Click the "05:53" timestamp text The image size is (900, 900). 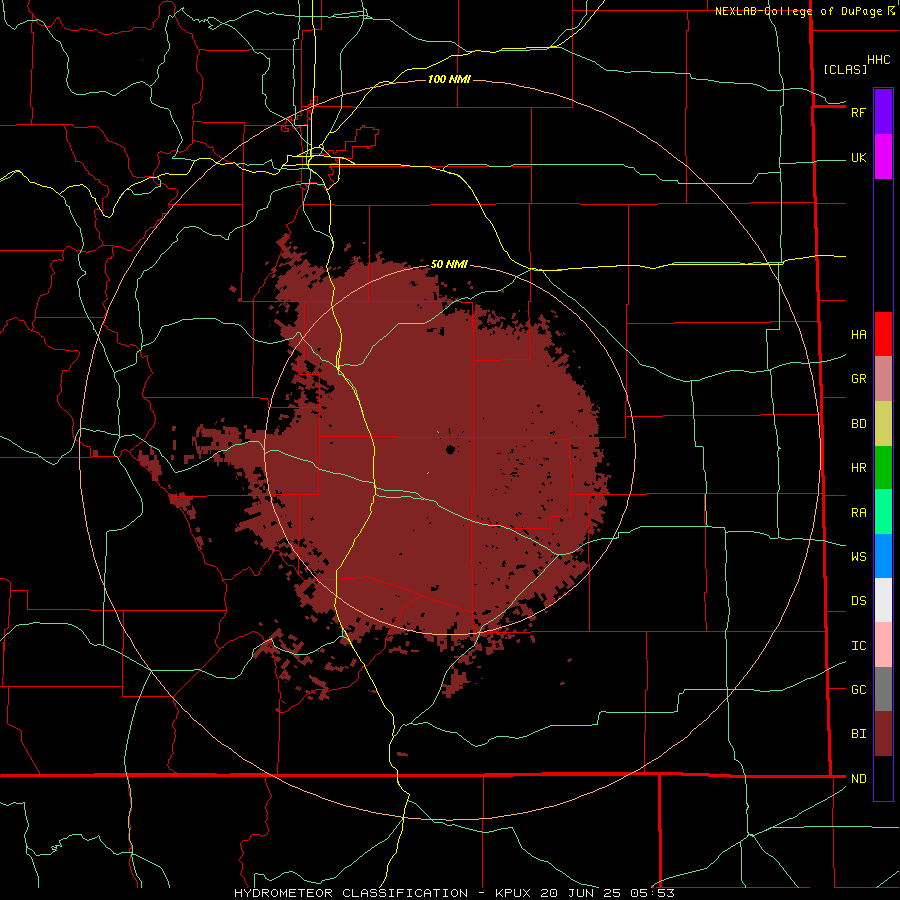(651, 893)
